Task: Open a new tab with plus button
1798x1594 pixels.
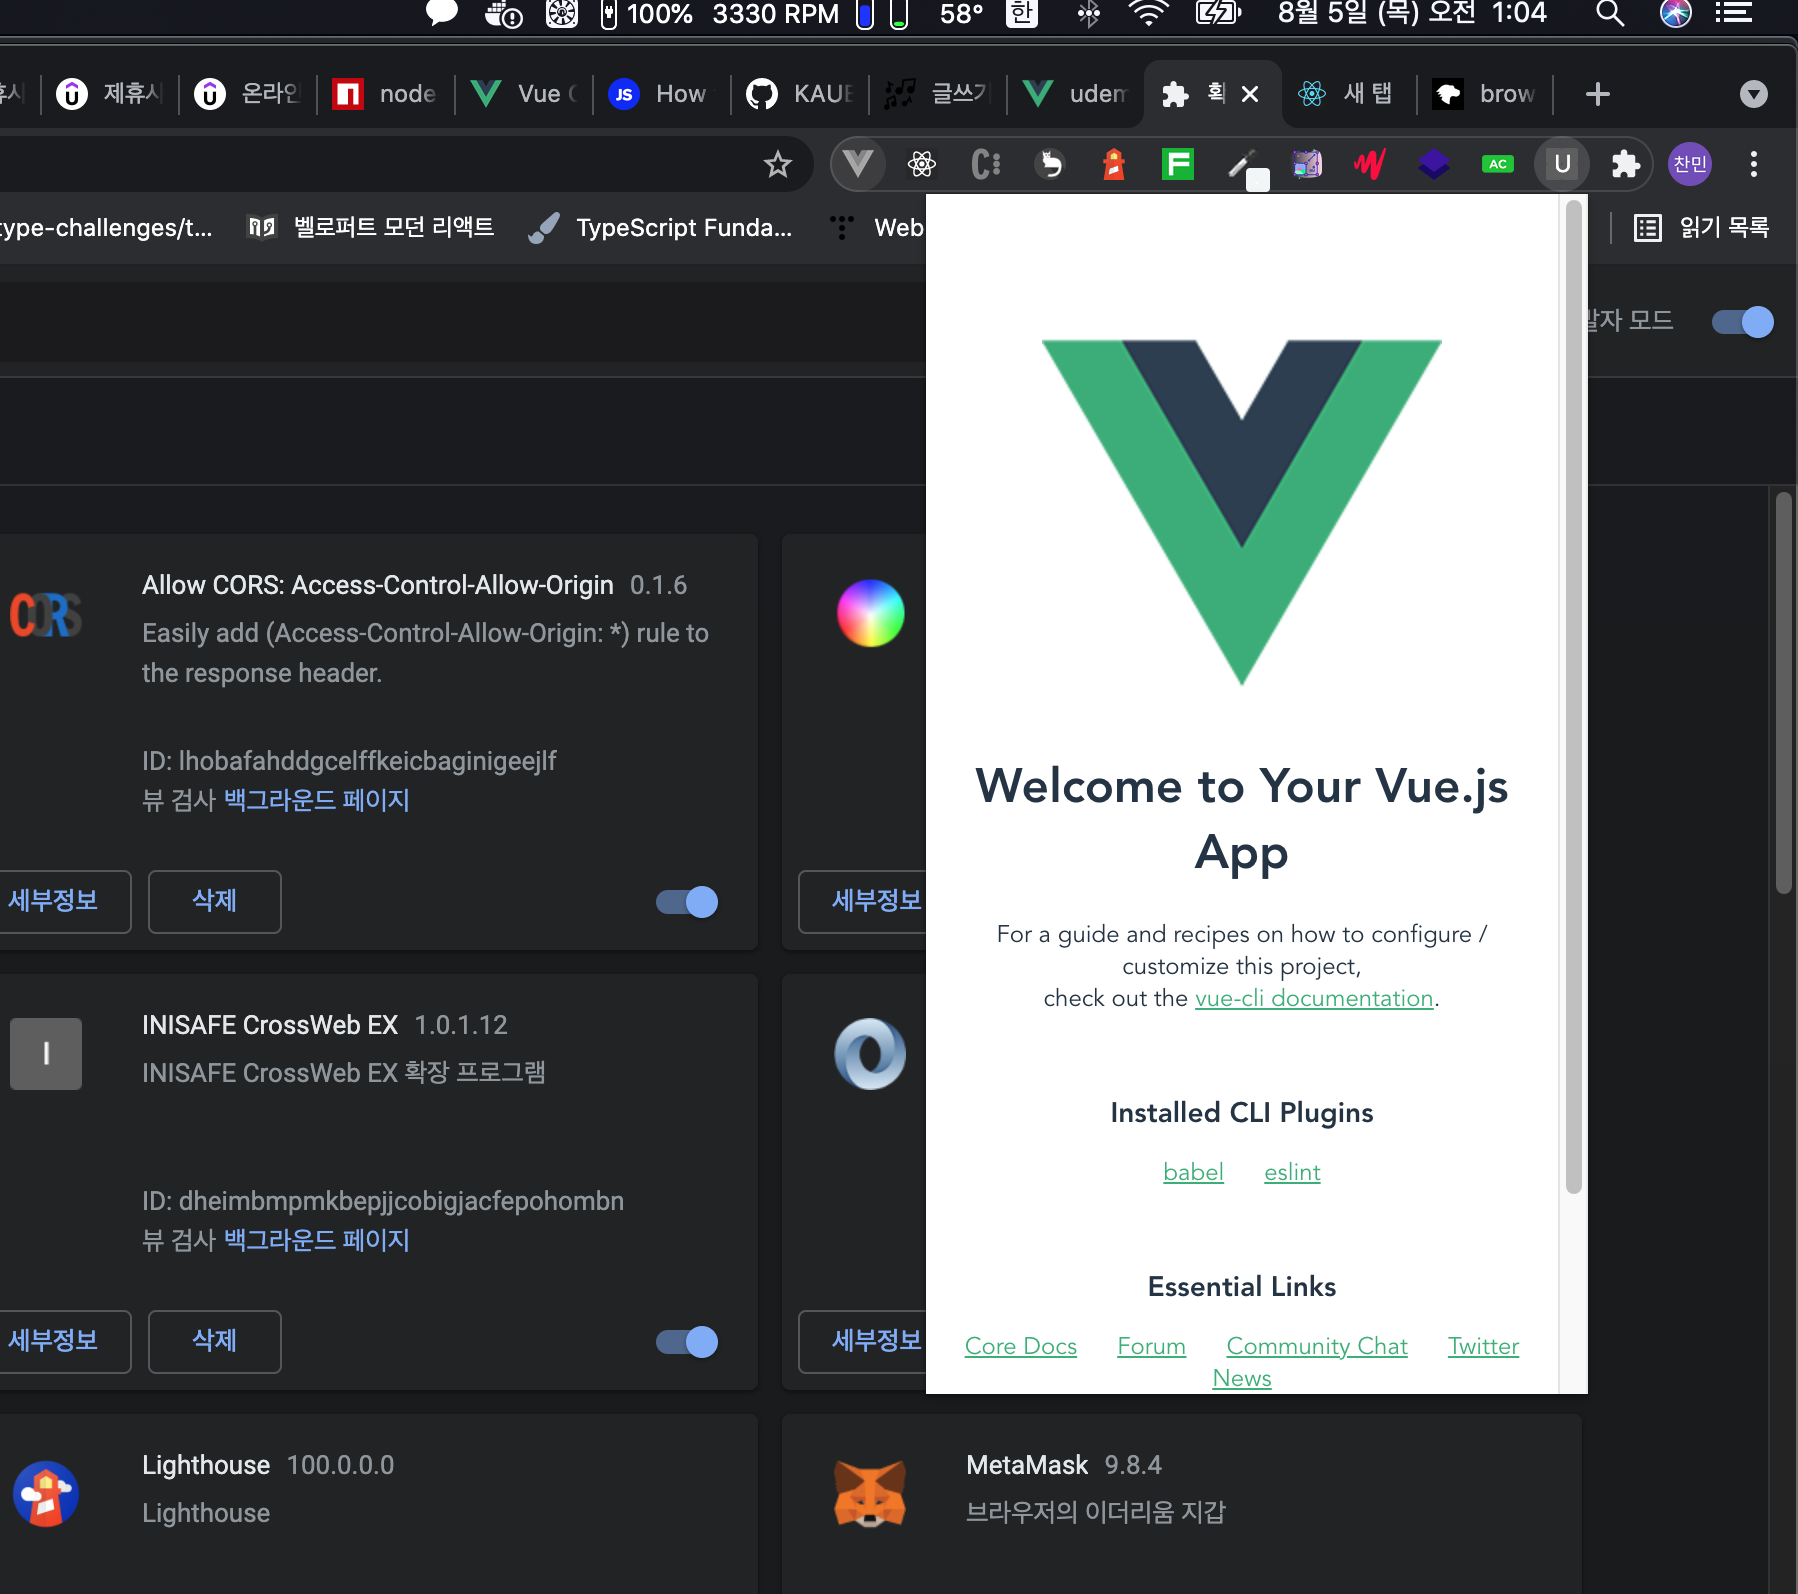Action: coord(1598,94)
